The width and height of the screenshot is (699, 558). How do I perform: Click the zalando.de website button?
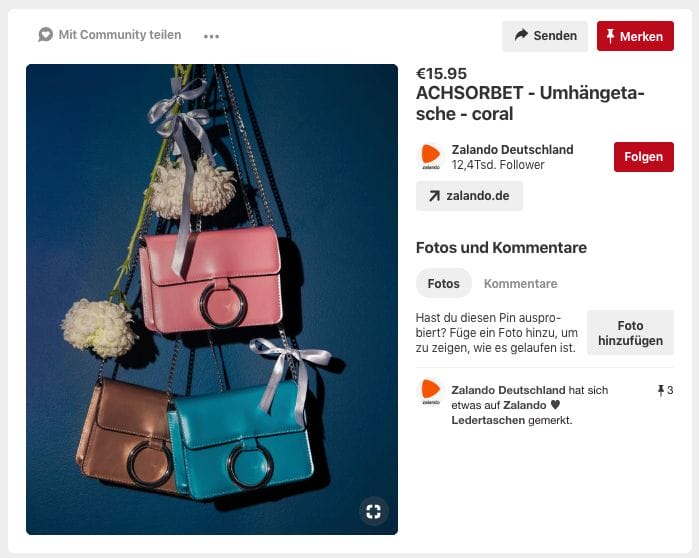469,196
